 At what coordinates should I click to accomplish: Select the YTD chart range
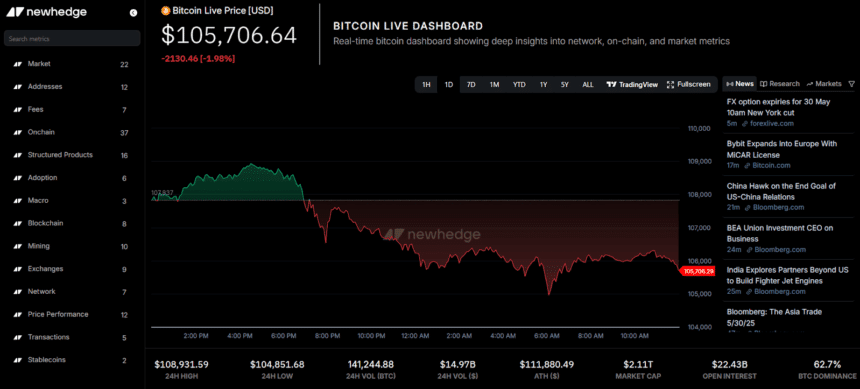pos(519,84)
